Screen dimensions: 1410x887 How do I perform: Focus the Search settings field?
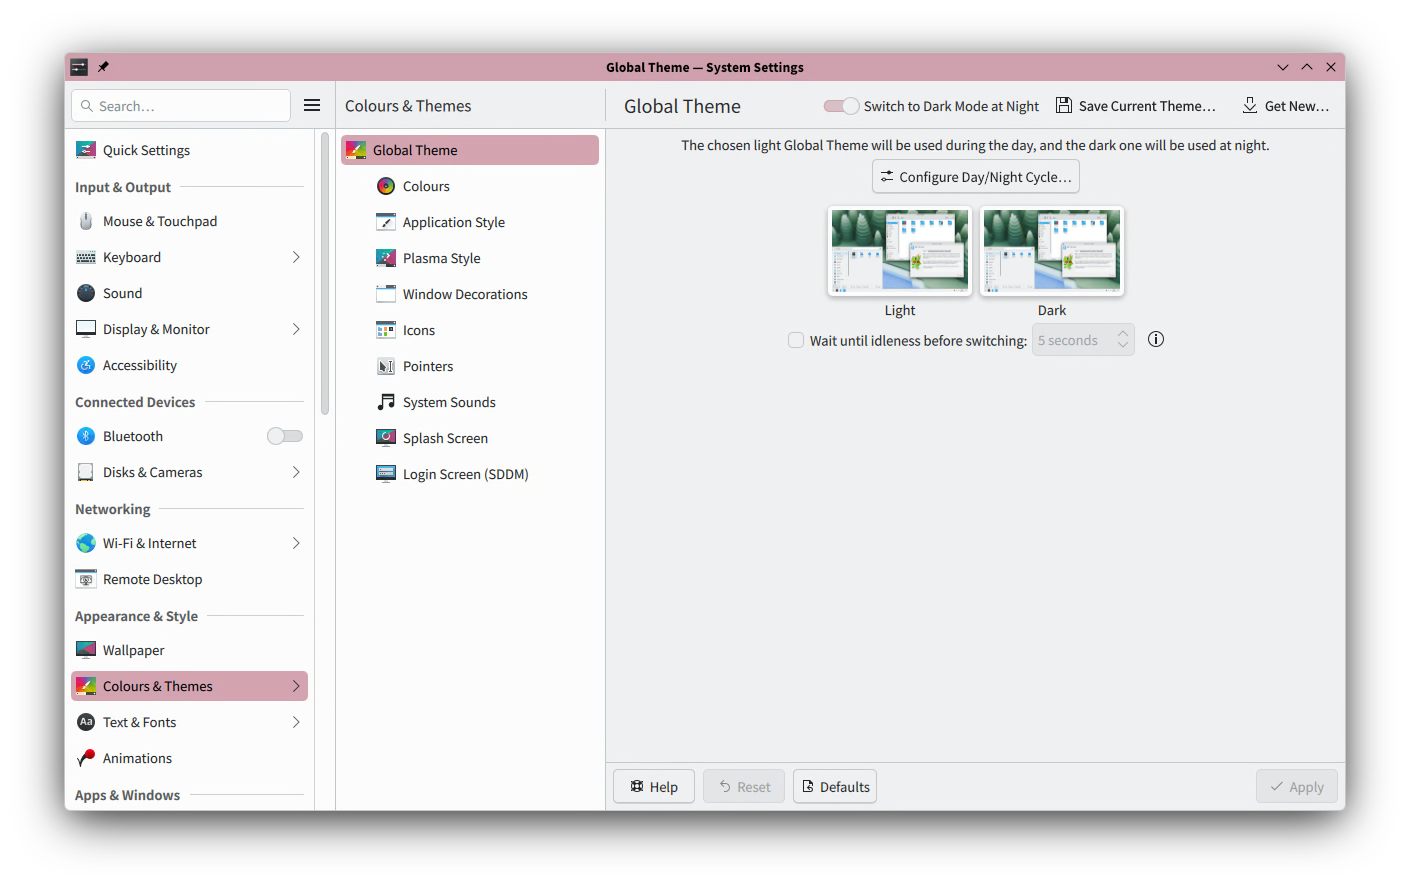tap(181, 106)
